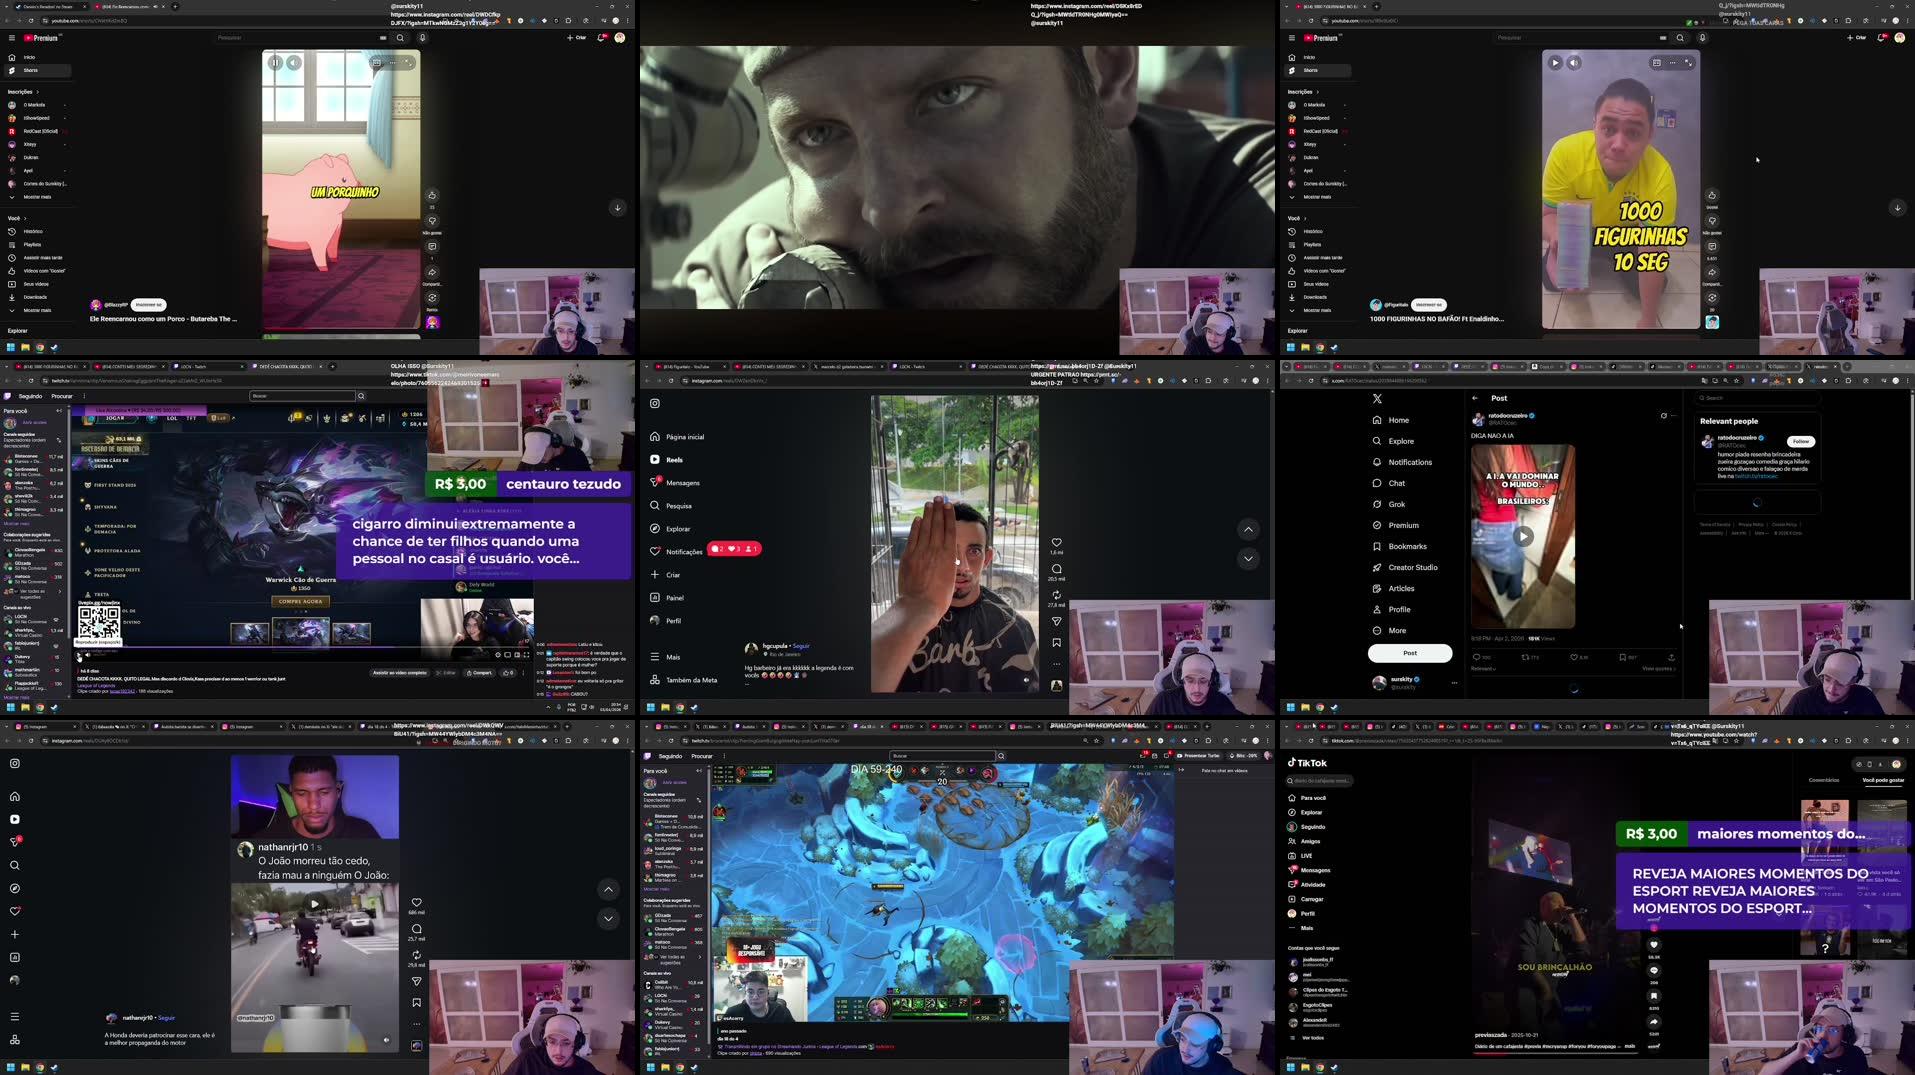
Task: Click the next-reel chevron on Instagram
Action: [1247, 559]
